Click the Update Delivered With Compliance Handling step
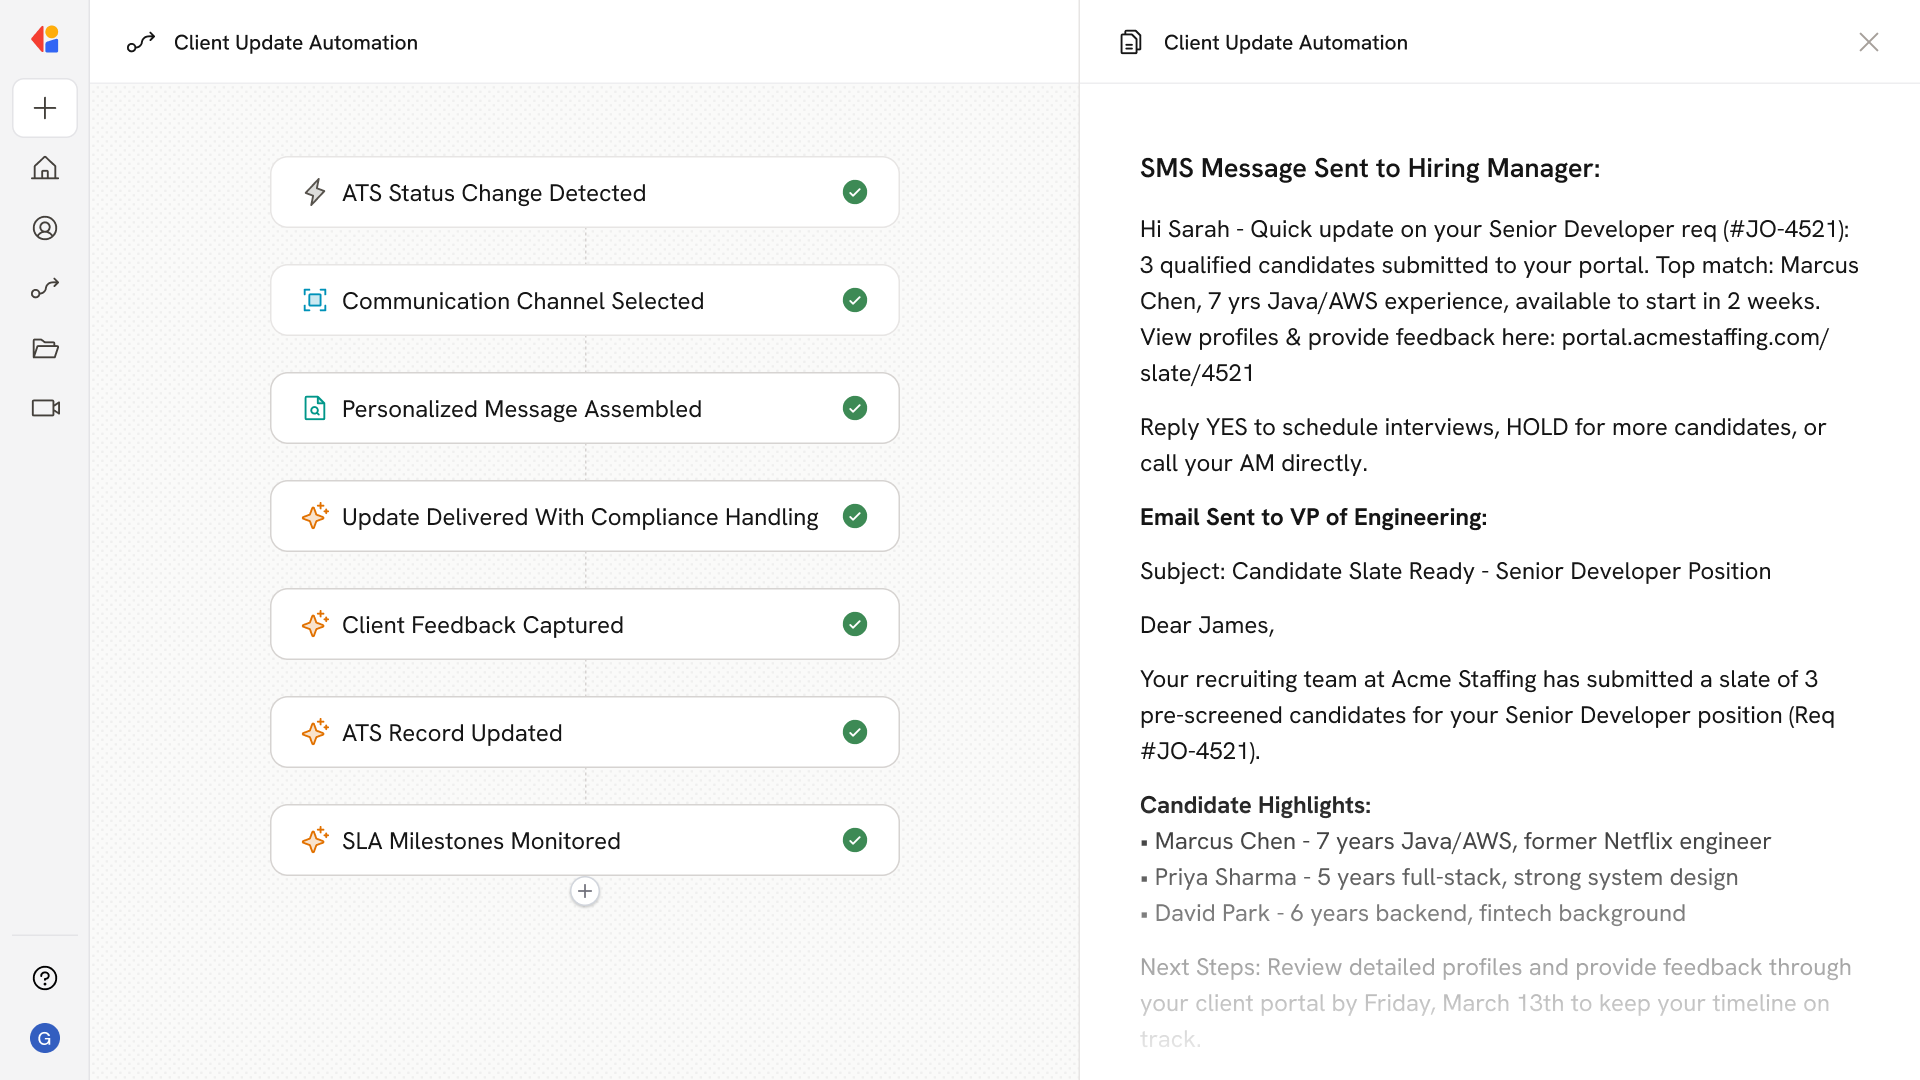Image resolution: width=1920 pixels, height=1080 pixels. coord(584,516)
